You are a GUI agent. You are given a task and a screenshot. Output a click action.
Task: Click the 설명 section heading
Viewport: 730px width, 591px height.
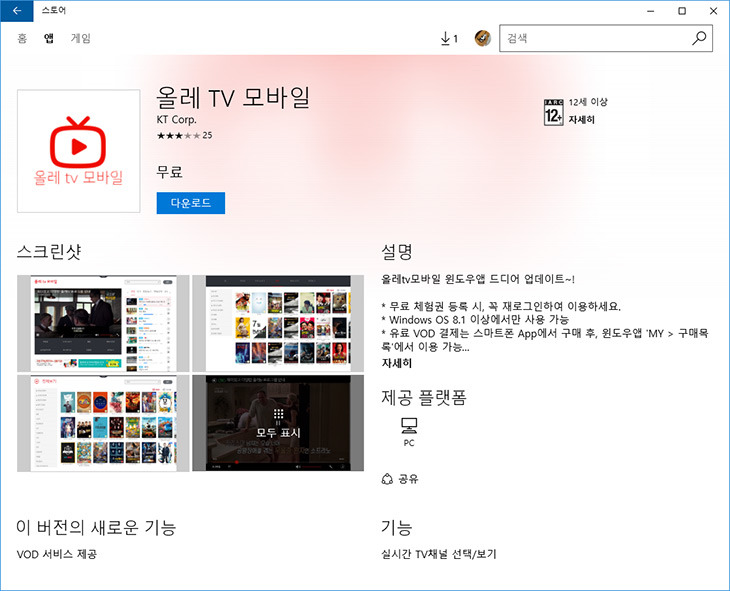[397, 251]
